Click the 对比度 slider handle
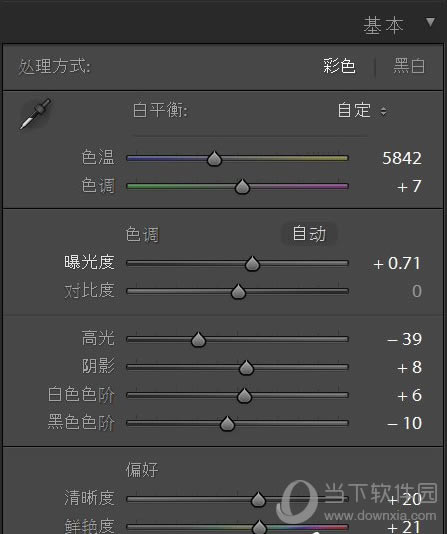 [x=238, y=292]
